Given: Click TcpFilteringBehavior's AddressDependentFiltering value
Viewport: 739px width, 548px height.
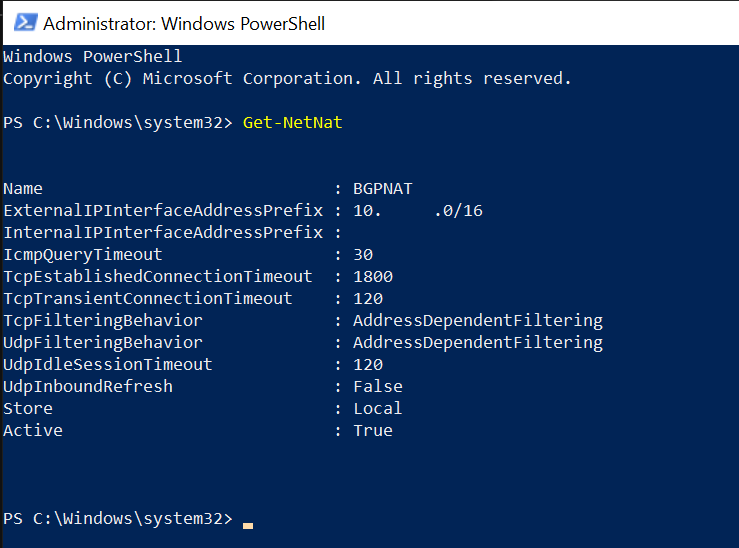Looking at the screenshot, I should (x=478, y=320).
